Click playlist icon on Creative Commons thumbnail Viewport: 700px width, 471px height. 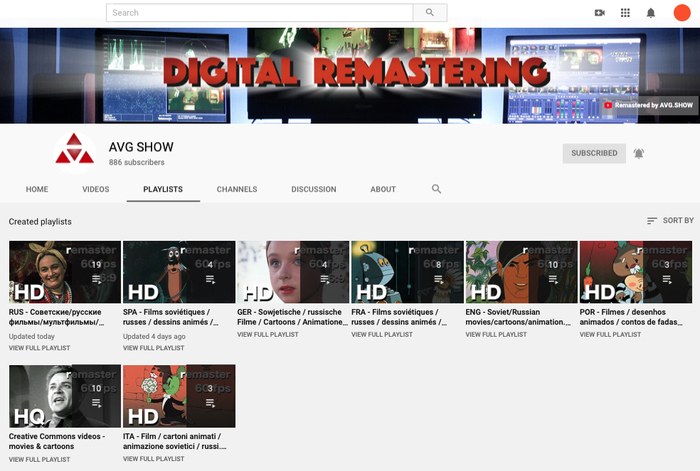pos(96,403)
